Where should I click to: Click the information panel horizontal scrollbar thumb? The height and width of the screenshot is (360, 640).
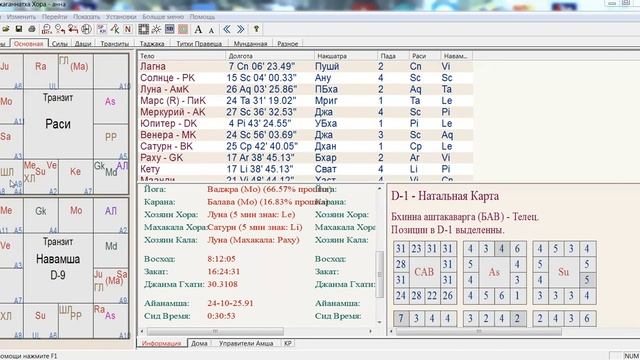(215, 331)
